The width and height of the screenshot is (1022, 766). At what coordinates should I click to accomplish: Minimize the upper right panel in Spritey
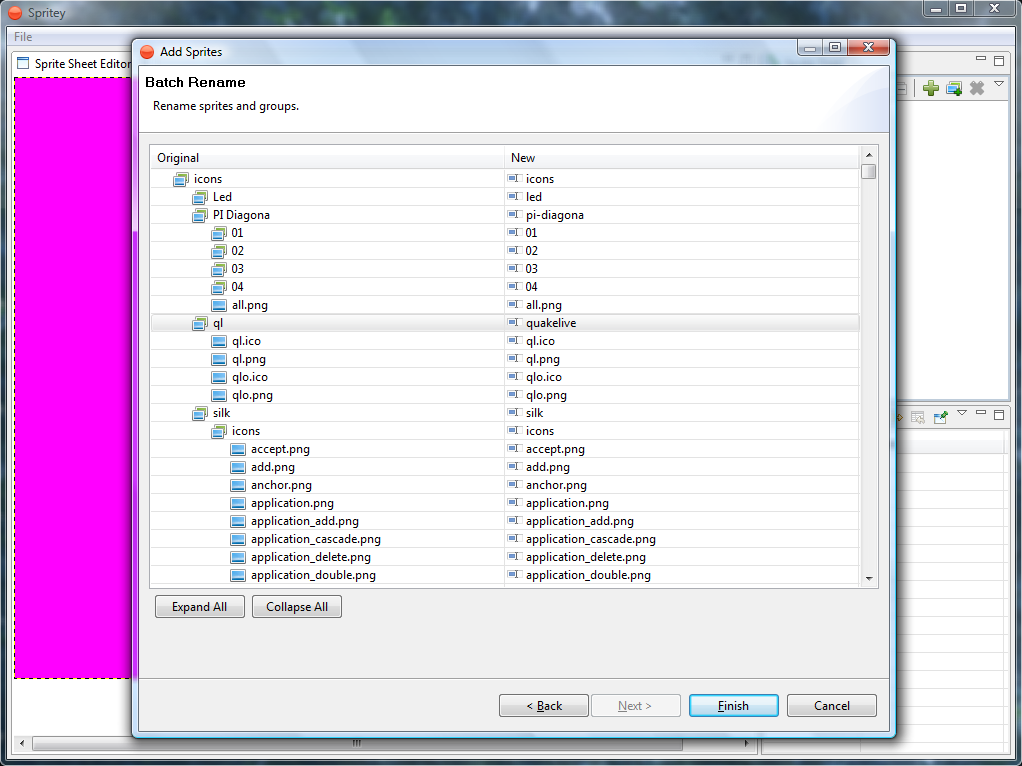click(980, 59)
